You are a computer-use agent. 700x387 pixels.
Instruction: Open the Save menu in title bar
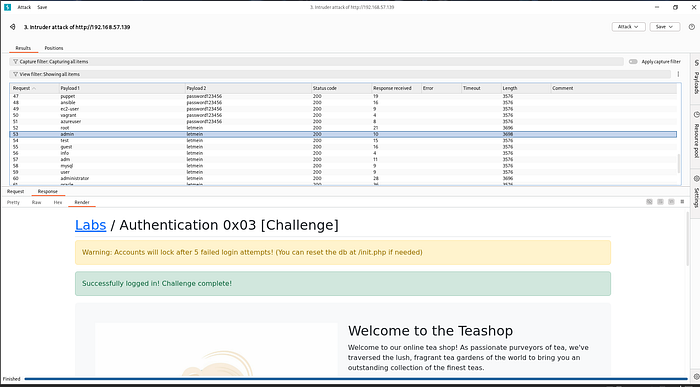(x=42, y=7)
